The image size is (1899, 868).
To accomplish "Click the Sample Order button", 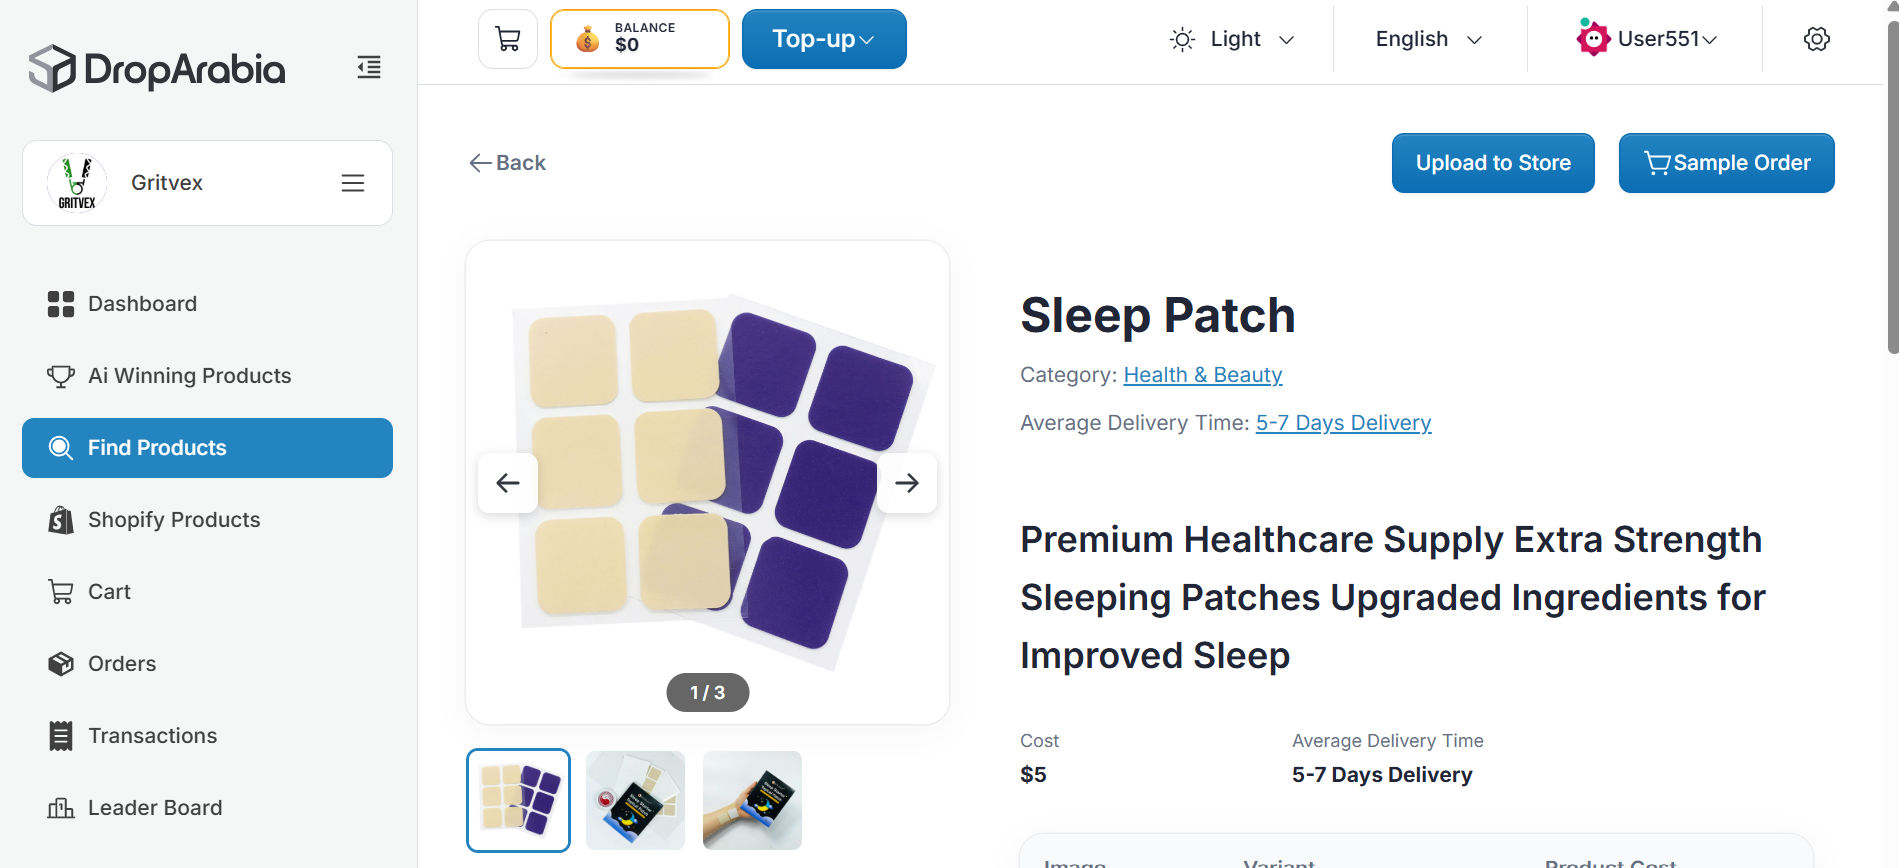I will [1726, 163].
